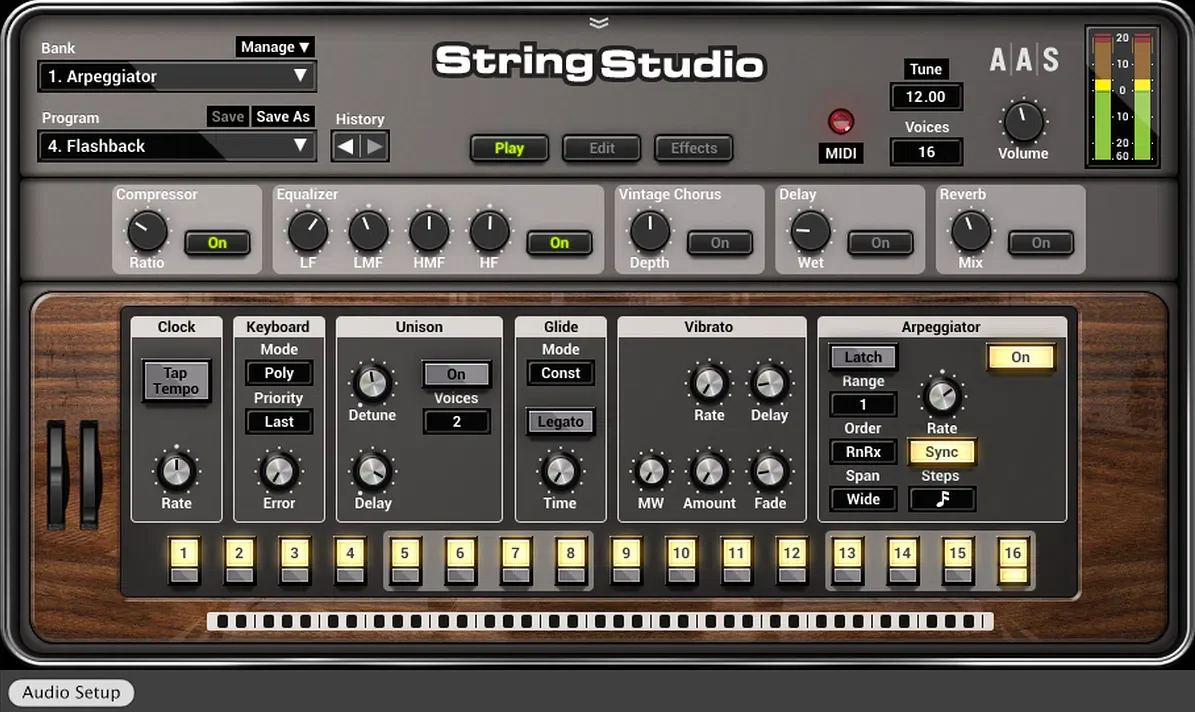Click the collapse chevron above String Studio title
This screenshot has width=1195, height=712.
[599, 23]
